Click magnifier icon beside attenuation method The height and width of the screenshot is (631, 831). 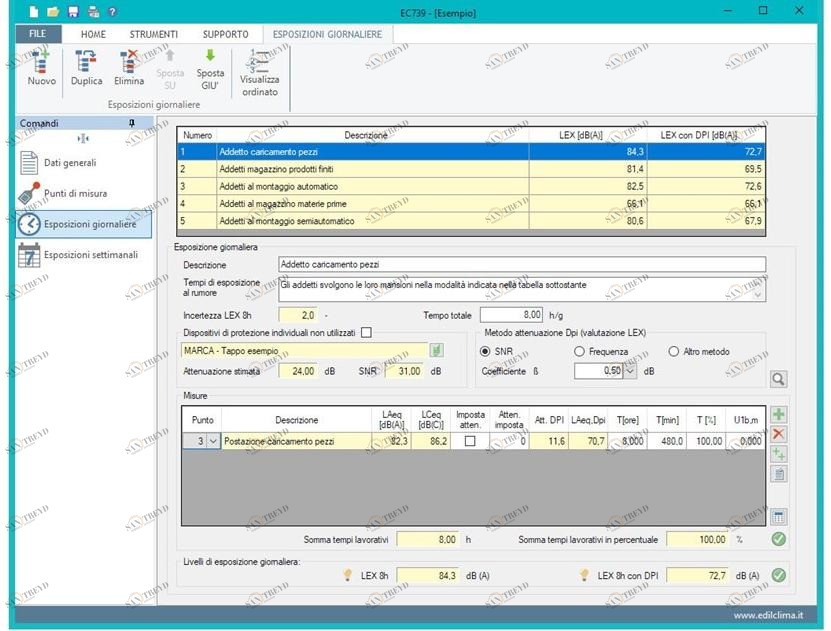coord(778,379)
